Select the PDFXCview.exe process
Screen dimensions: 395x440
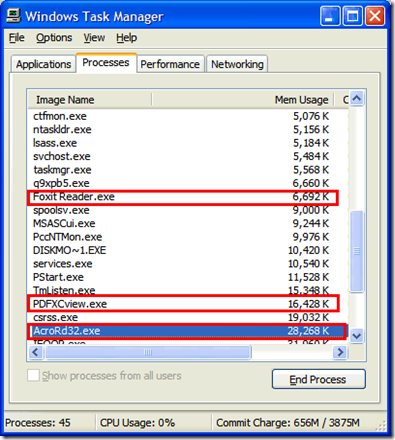coord(187,304)
